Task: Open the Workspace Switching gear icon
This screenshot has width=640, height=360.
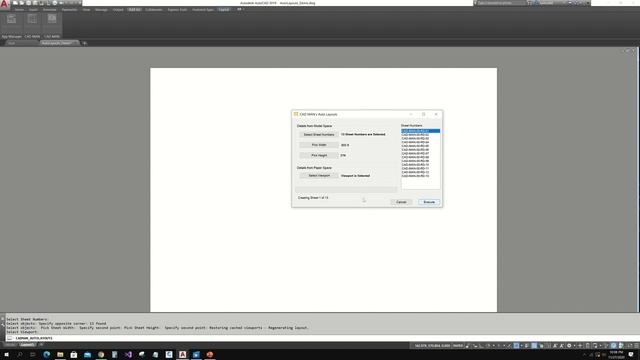Action: click(569, 346)
